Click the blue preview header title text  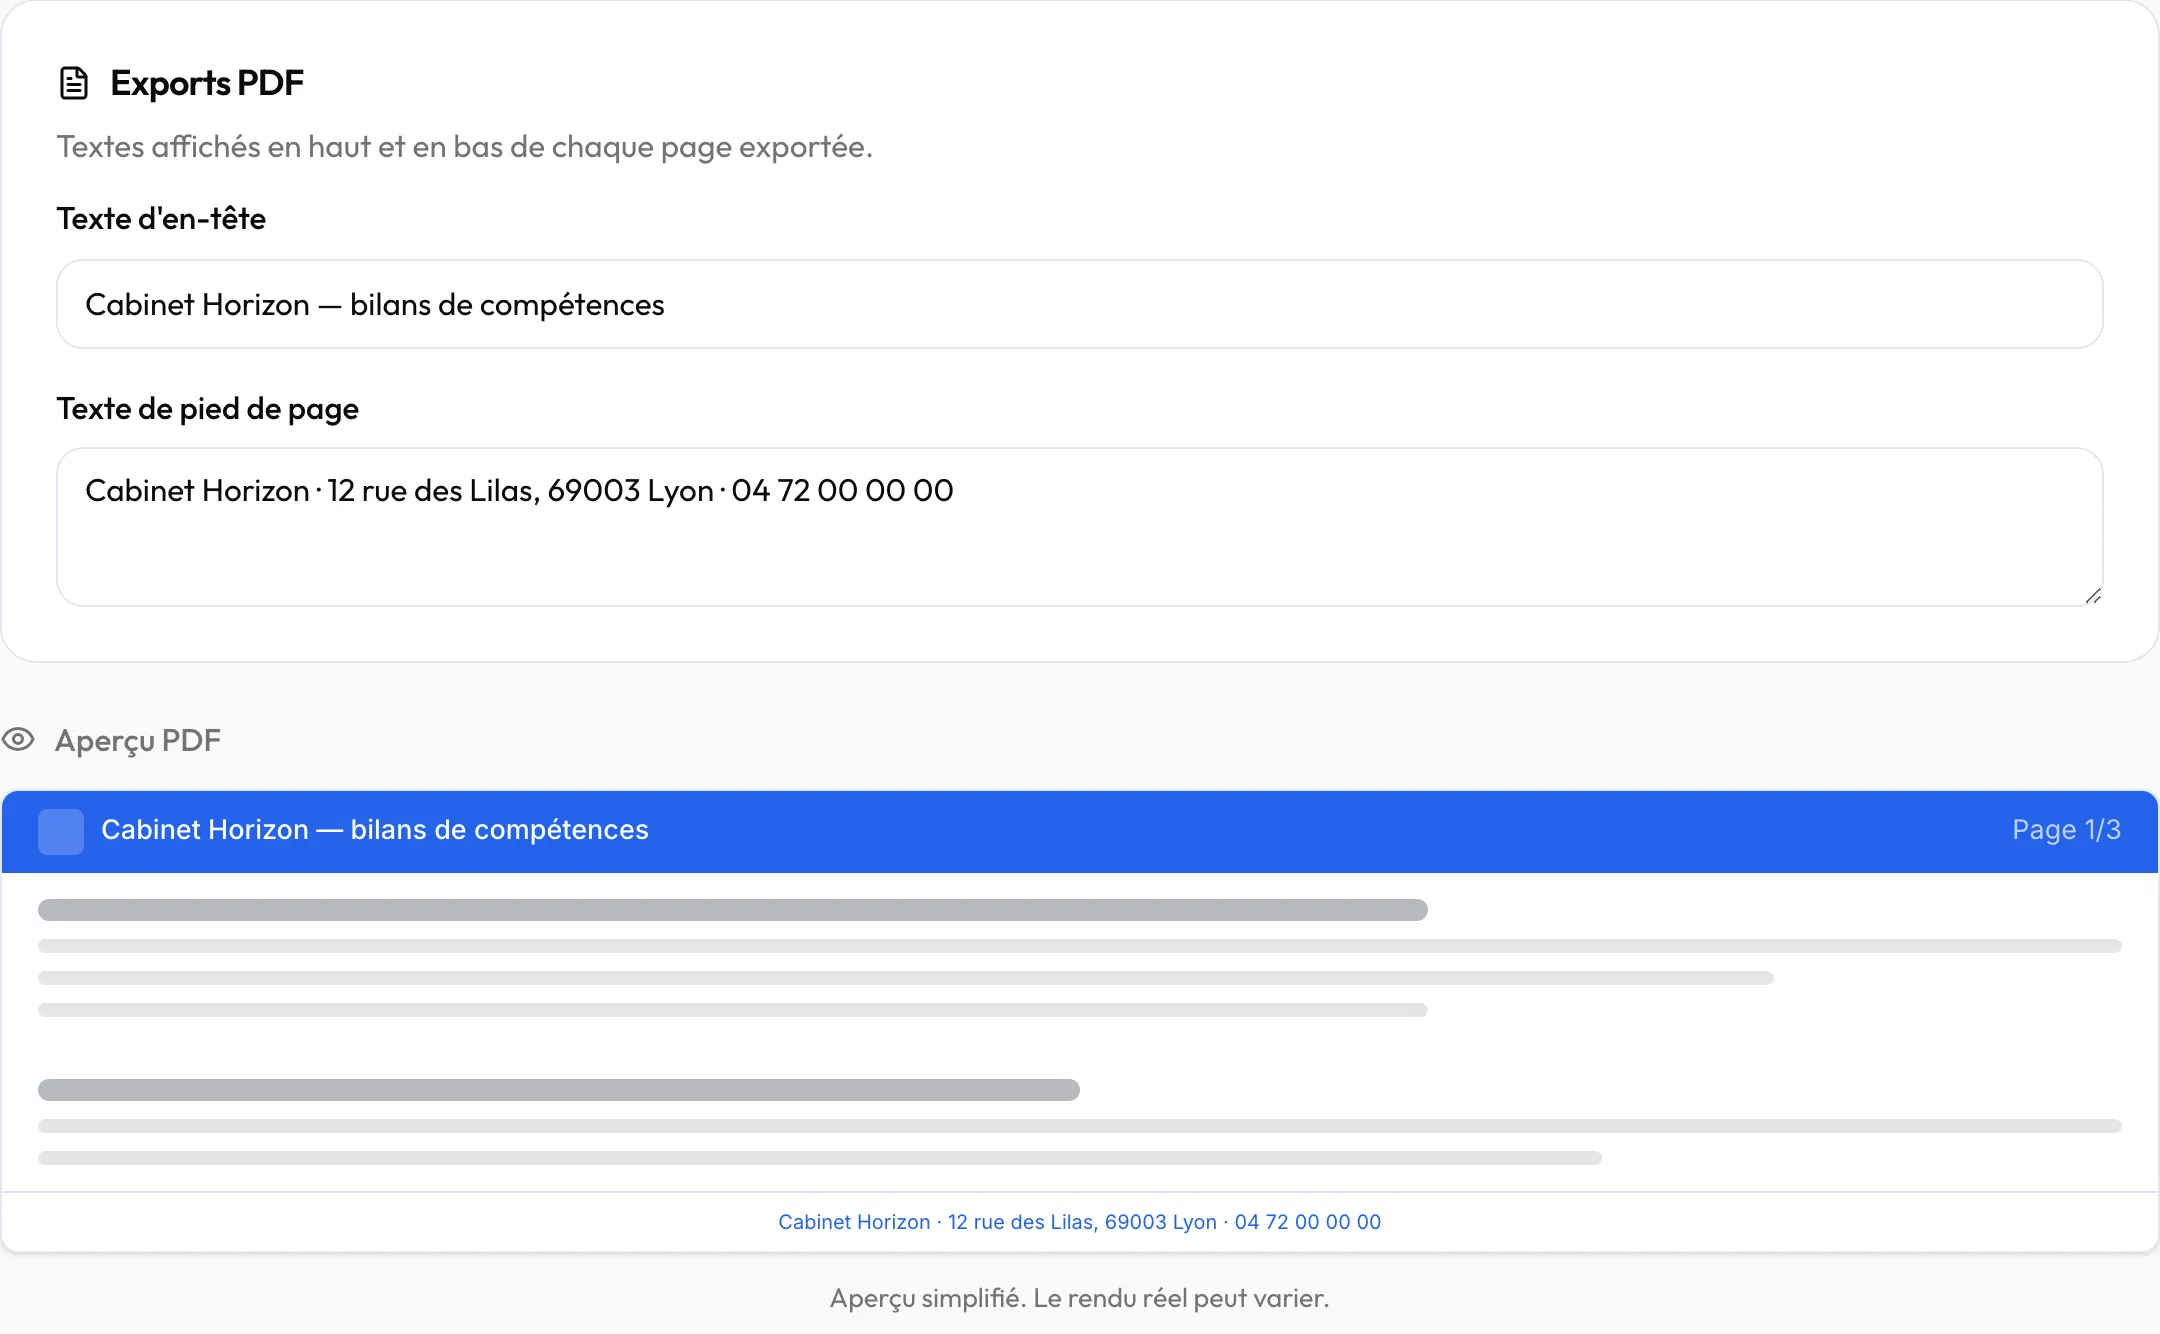coord(375,830)
